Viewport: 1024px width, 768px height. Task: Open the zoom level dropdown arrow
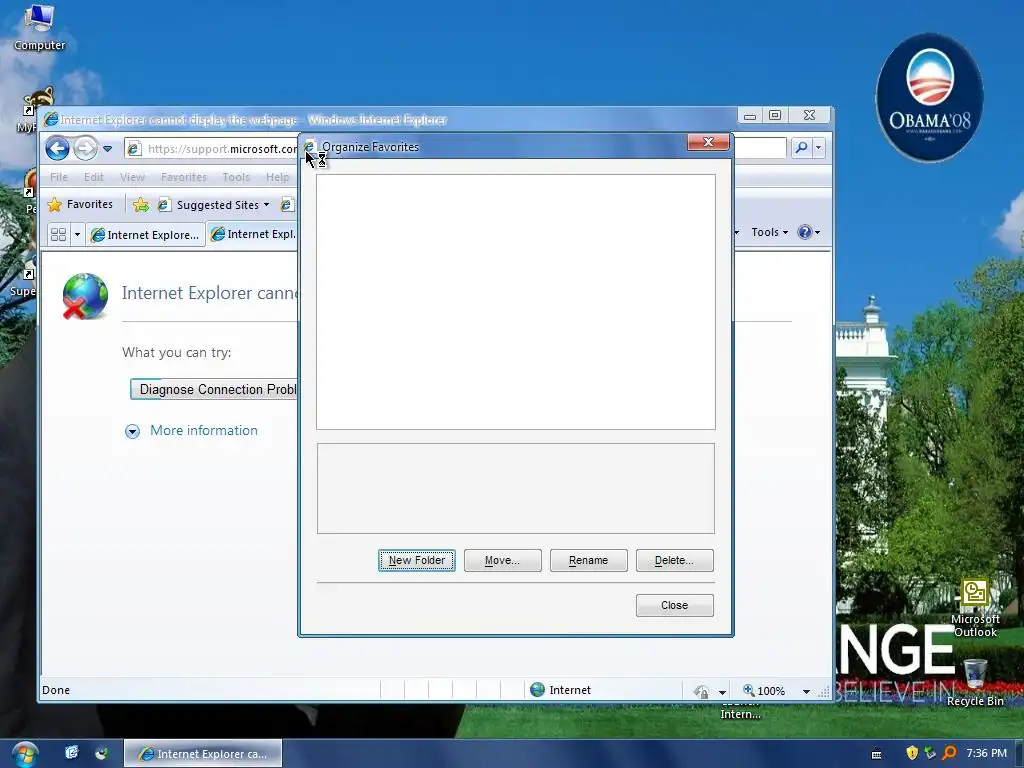point(807,692)
